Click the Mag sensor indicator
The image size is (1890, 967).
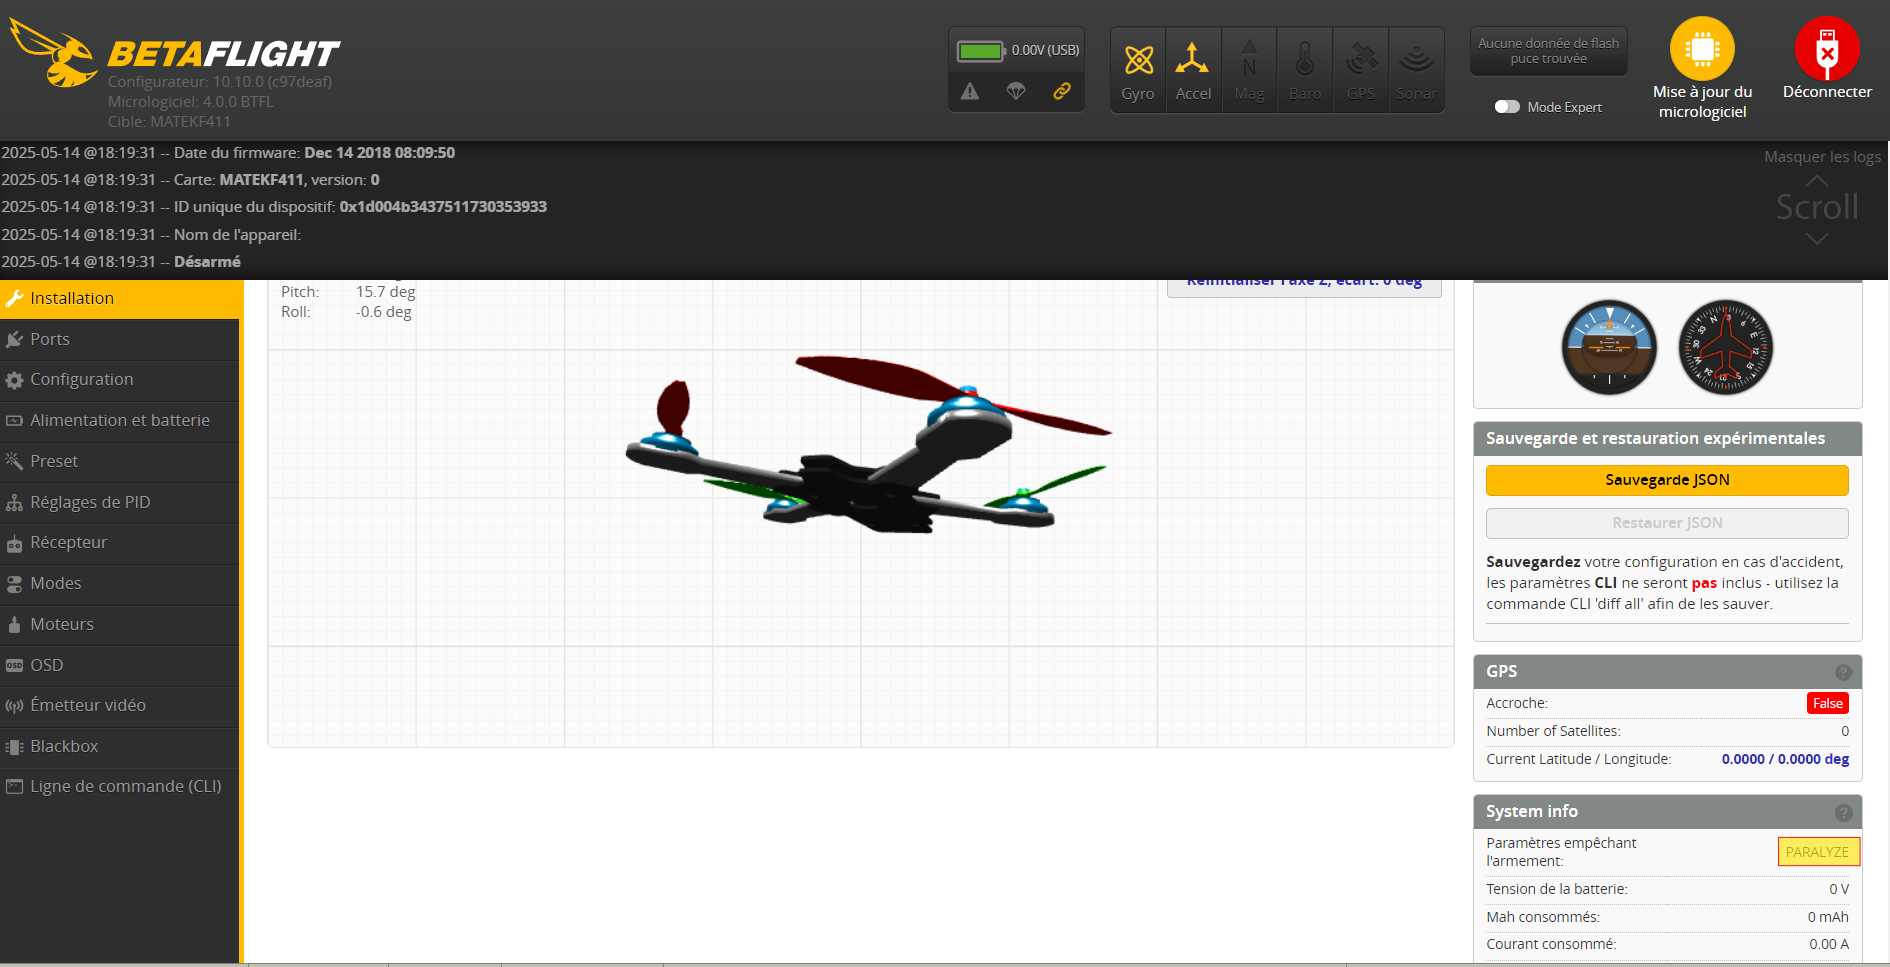(1249, 61)
